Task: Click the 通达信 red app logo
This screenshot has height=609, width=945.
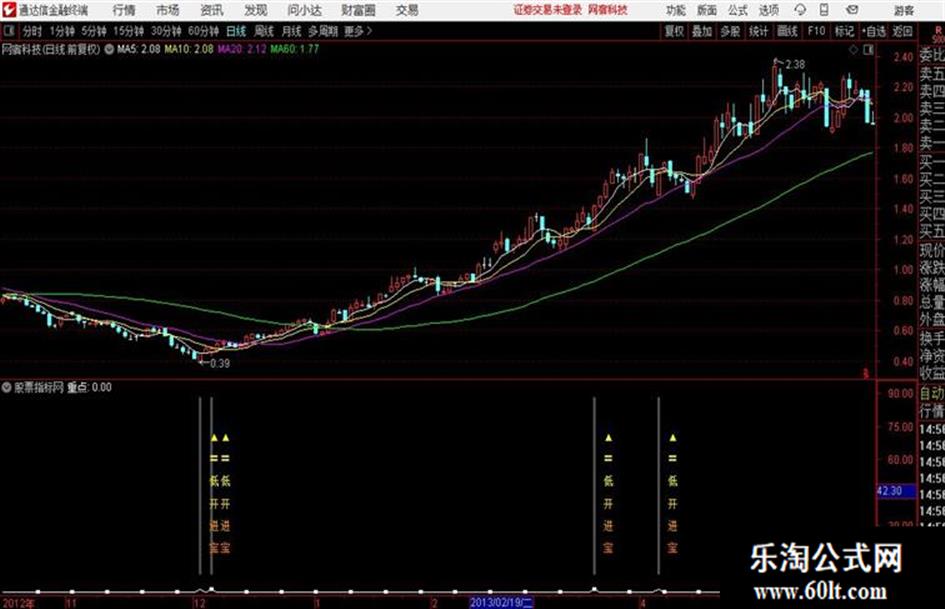Action: pos(9,10)
